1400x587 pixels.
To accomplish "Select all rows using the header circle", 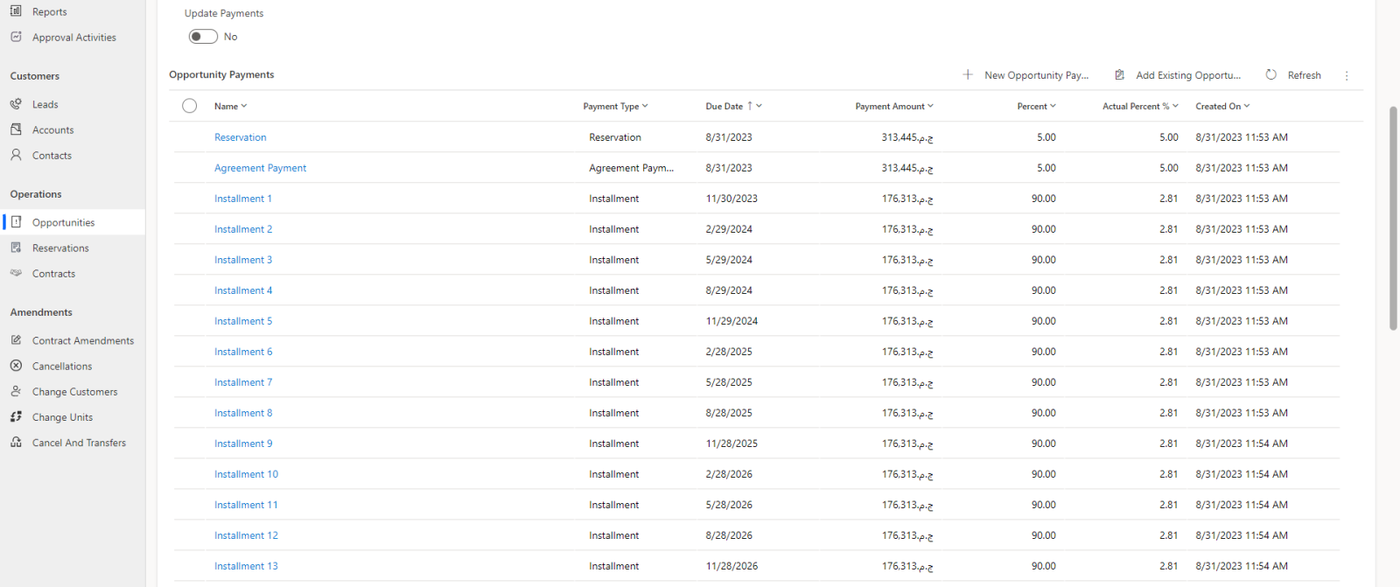I will (x=190, y=106).
